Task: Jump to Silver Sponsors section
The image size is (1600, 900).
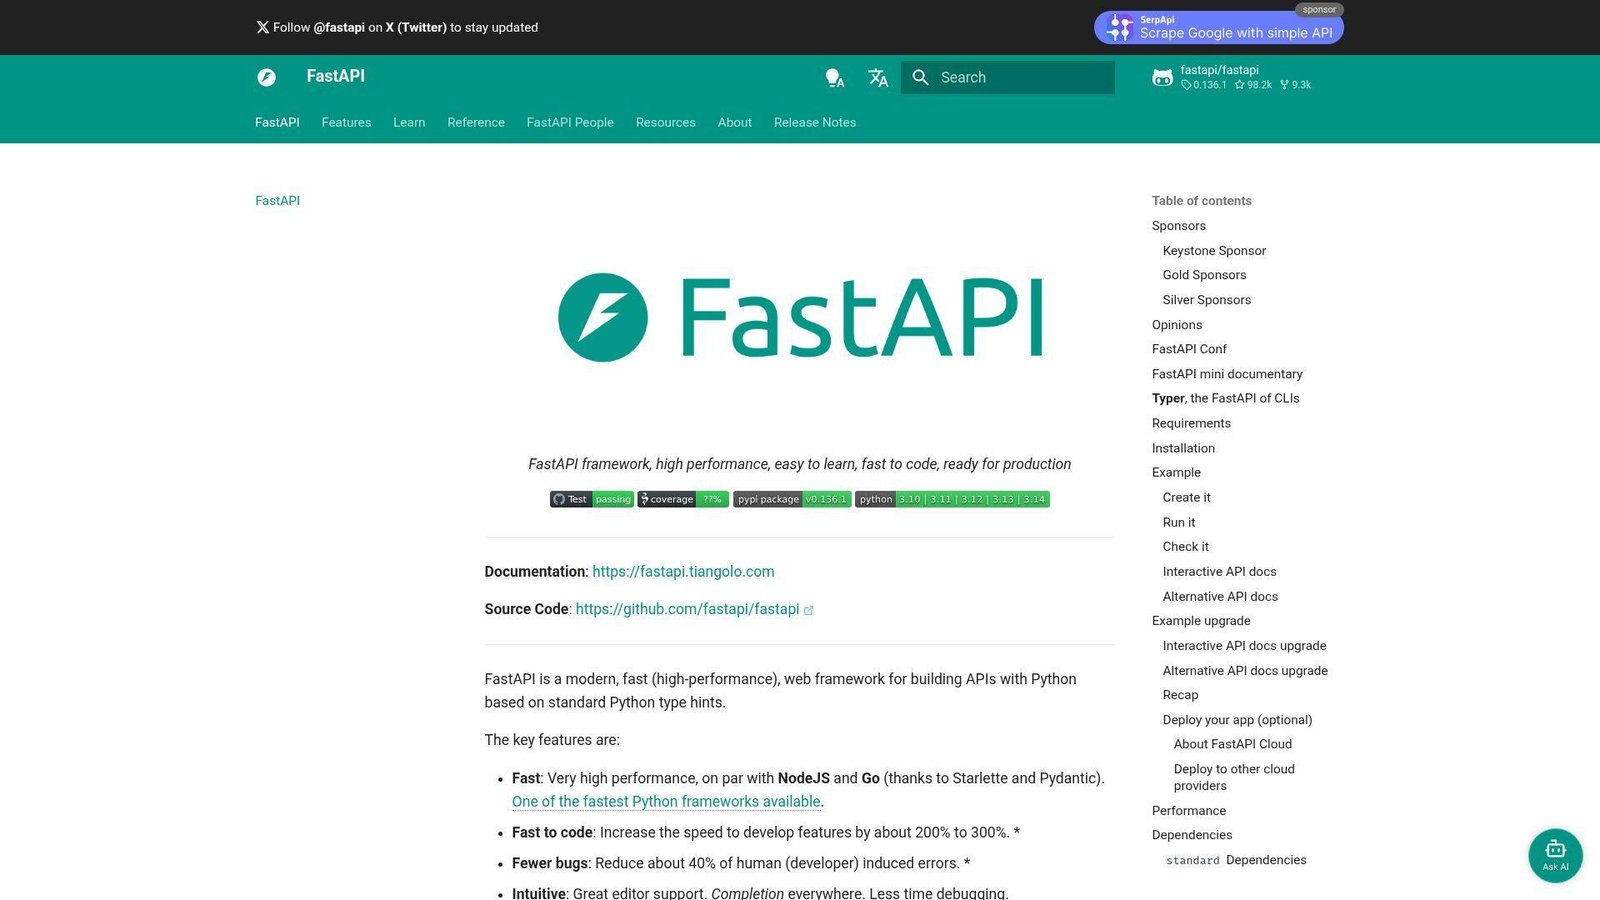Action: click(x=1207, y=300)
